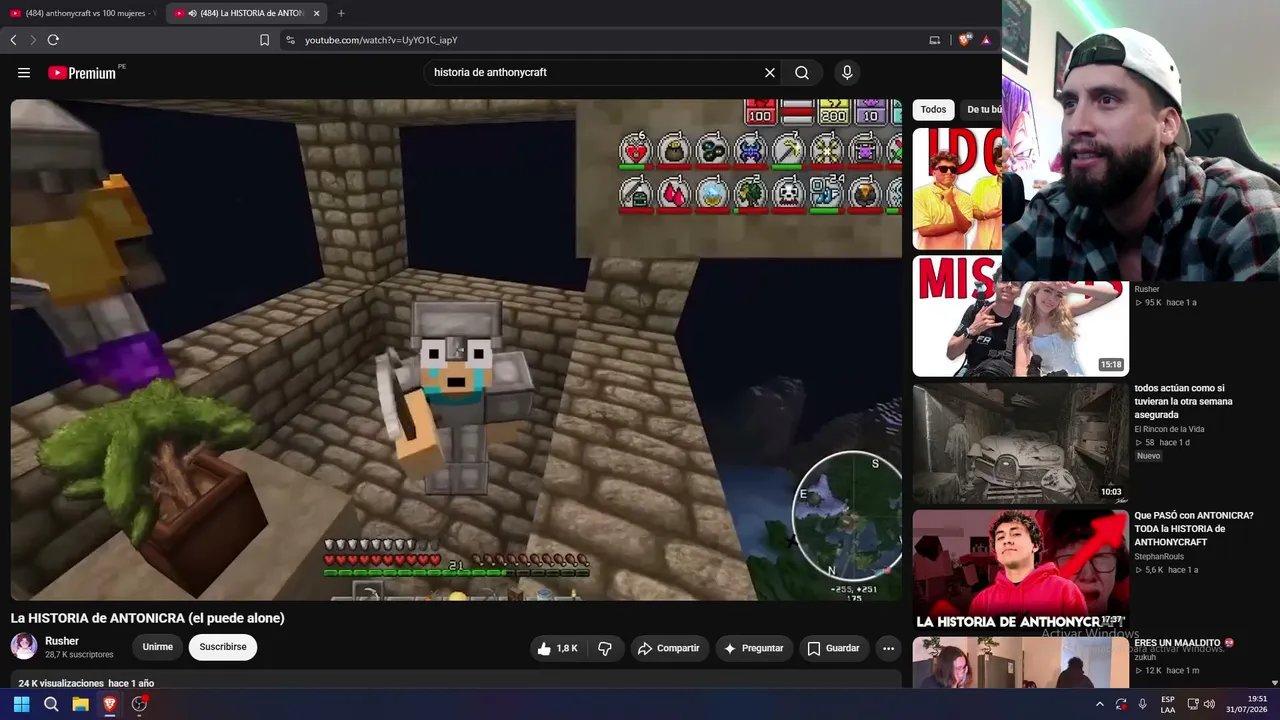Image resolution: width=1280 pixels, height=720 pixels.
Task: Open the 15:18 recommended video thumbnail
Action: pos(1020,317)
